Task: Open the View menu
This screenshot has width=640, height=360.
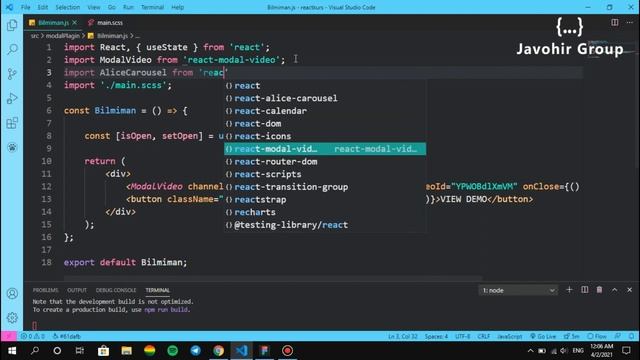Action: 93,7
